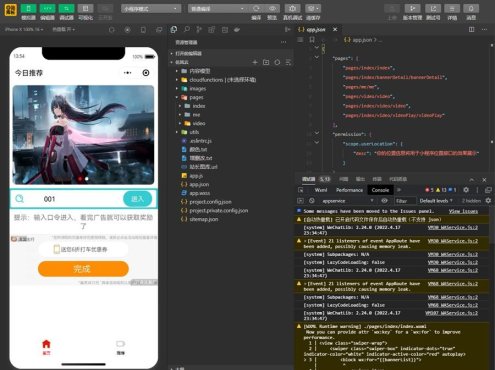Open the resource manager more options menu
495x370 pixels.
283,42
